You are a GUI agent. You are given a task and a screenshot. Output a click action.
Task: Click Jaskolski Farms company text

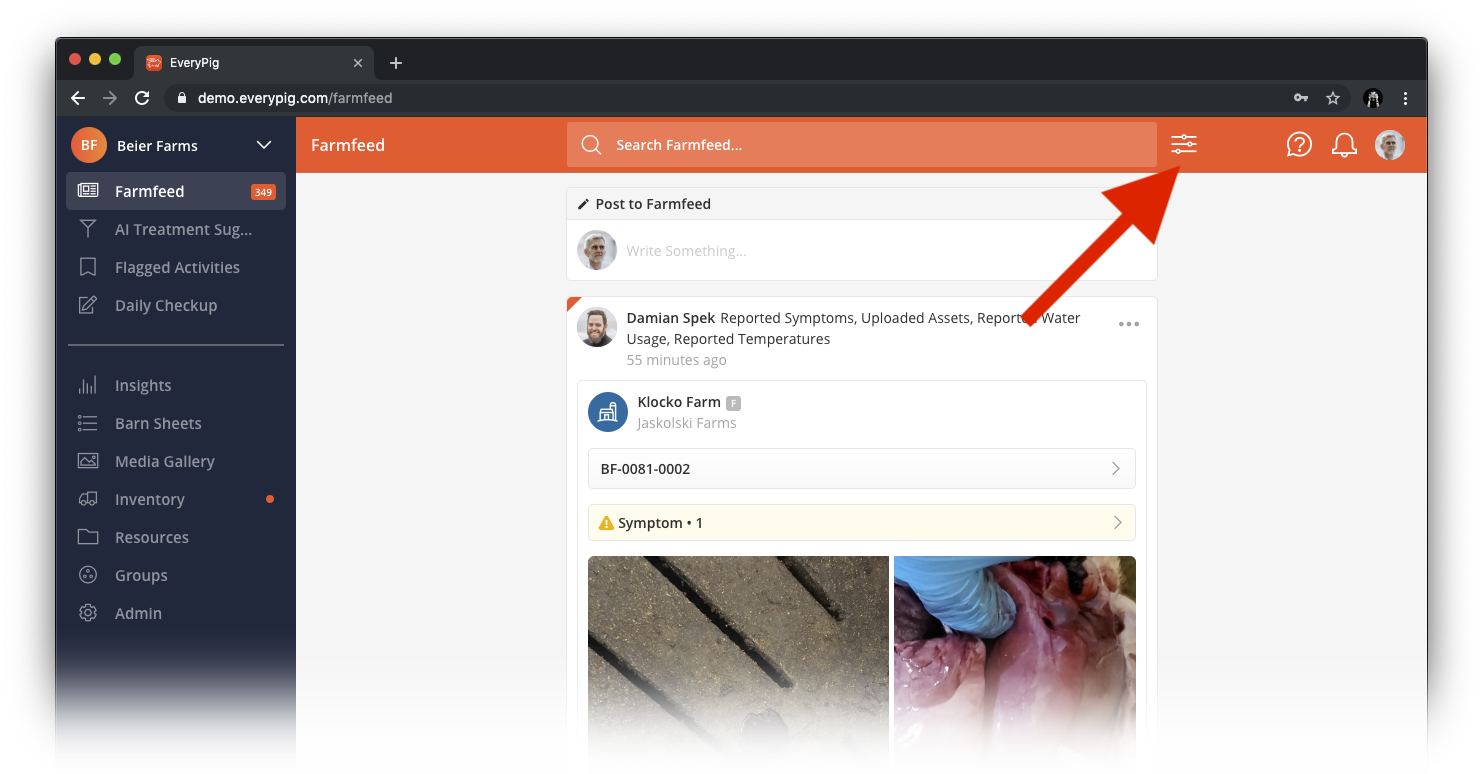click(687, 423)
